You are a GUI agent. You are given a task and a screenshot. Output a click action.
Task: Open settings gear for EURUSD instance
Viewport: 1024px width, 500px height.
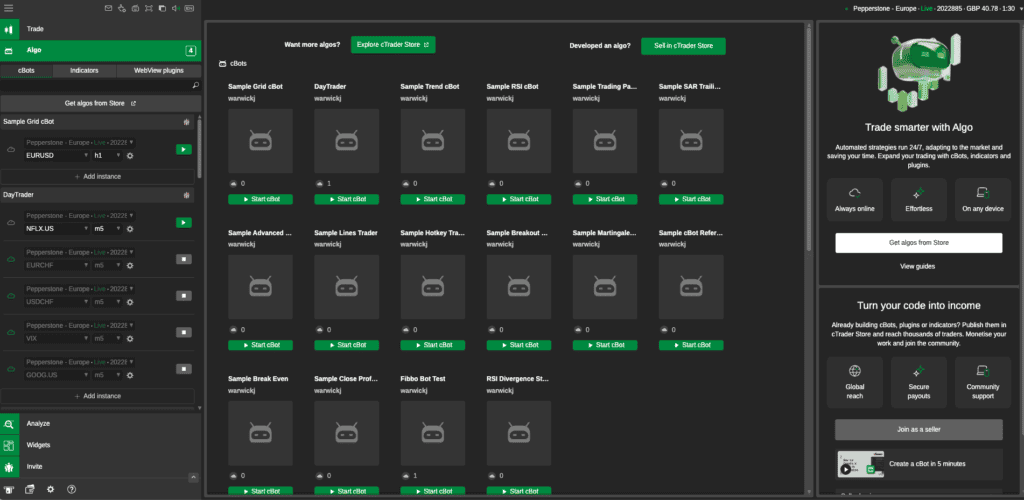(130, 156)
